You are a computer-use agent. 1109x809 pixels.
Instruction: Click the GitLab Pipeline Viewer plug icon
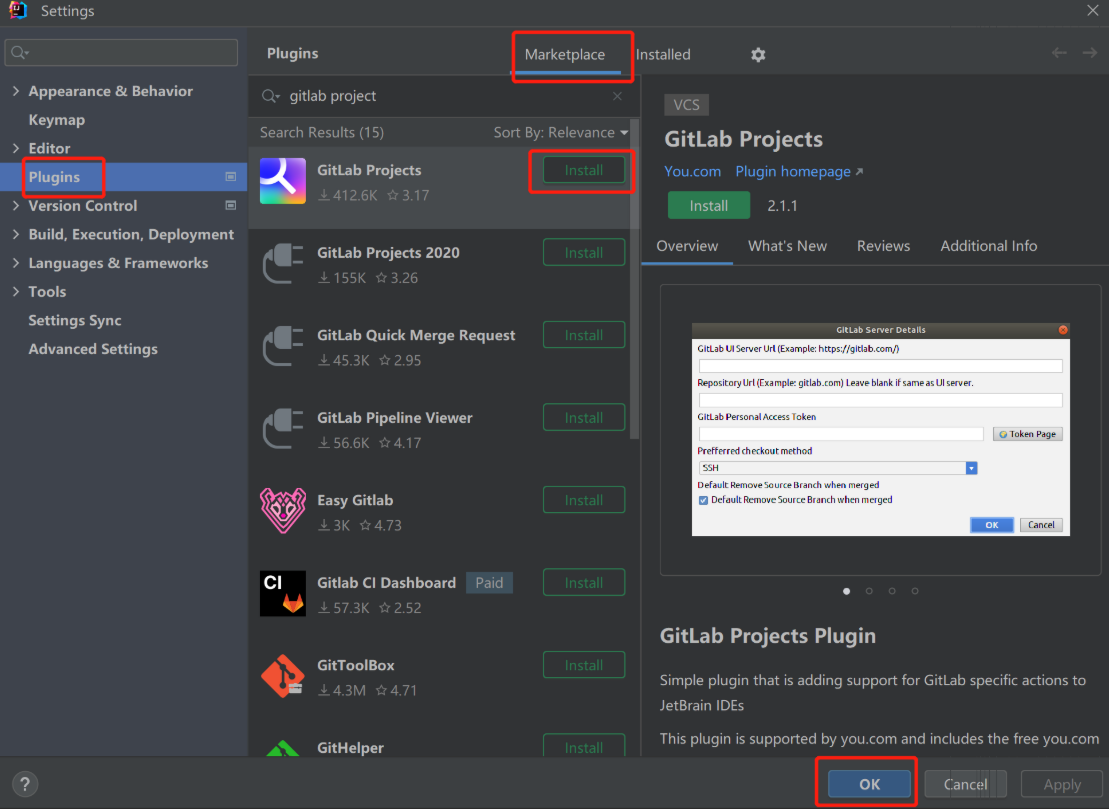(283, 429)
